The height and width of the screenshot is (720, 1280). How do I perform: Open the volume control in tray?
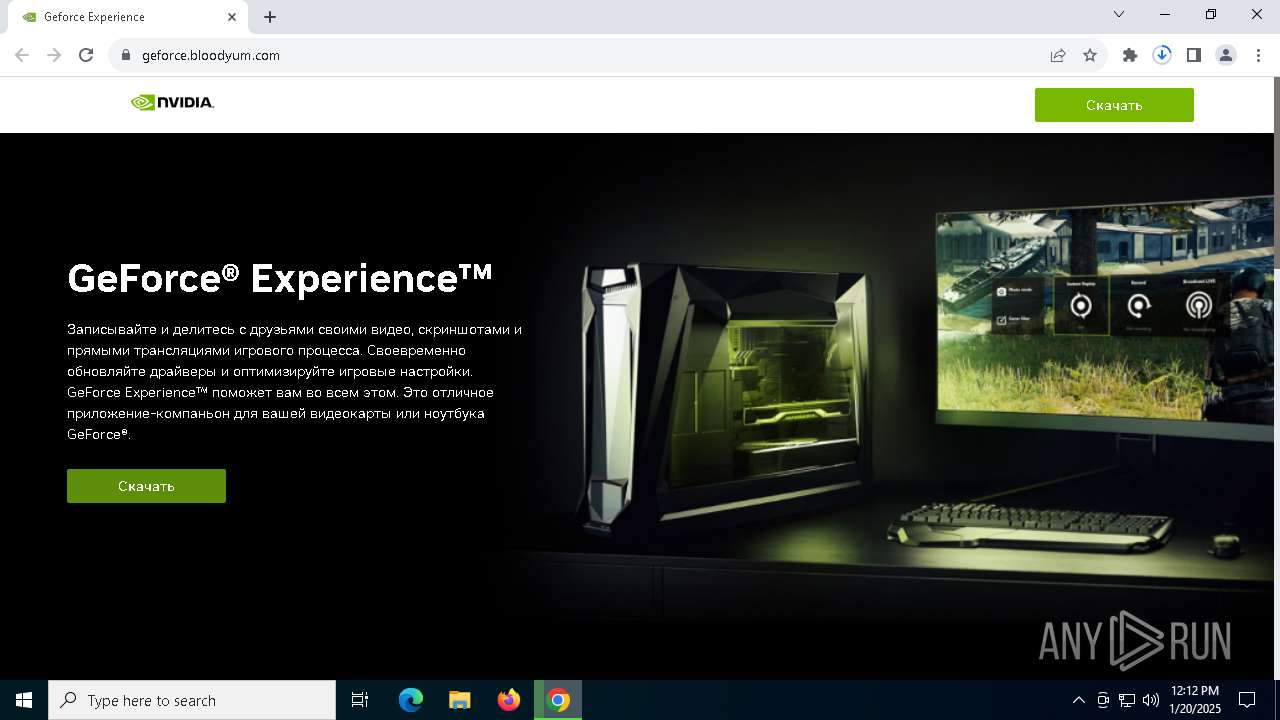pos(1150,700)
